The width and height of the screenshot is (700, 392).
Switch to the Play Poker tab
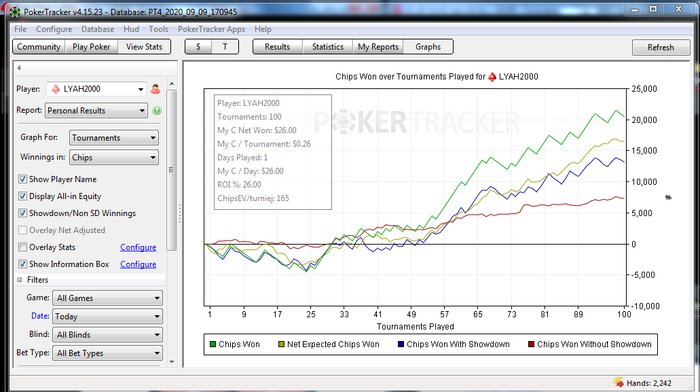pyautogui.click(x=91, y=47)
